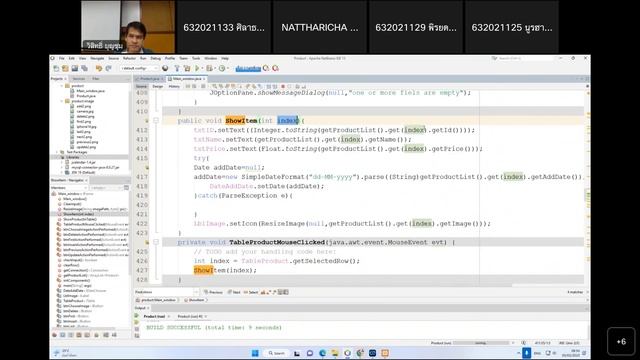The width and height of the screenshot is (640, 360).
Task: Click the Next button in find bar
Action: click(x=234, y=292)
